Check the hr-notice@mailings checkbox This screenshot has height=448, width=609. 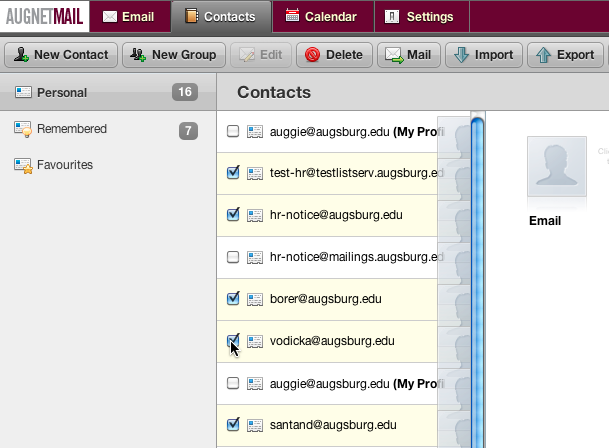(233, 257)
